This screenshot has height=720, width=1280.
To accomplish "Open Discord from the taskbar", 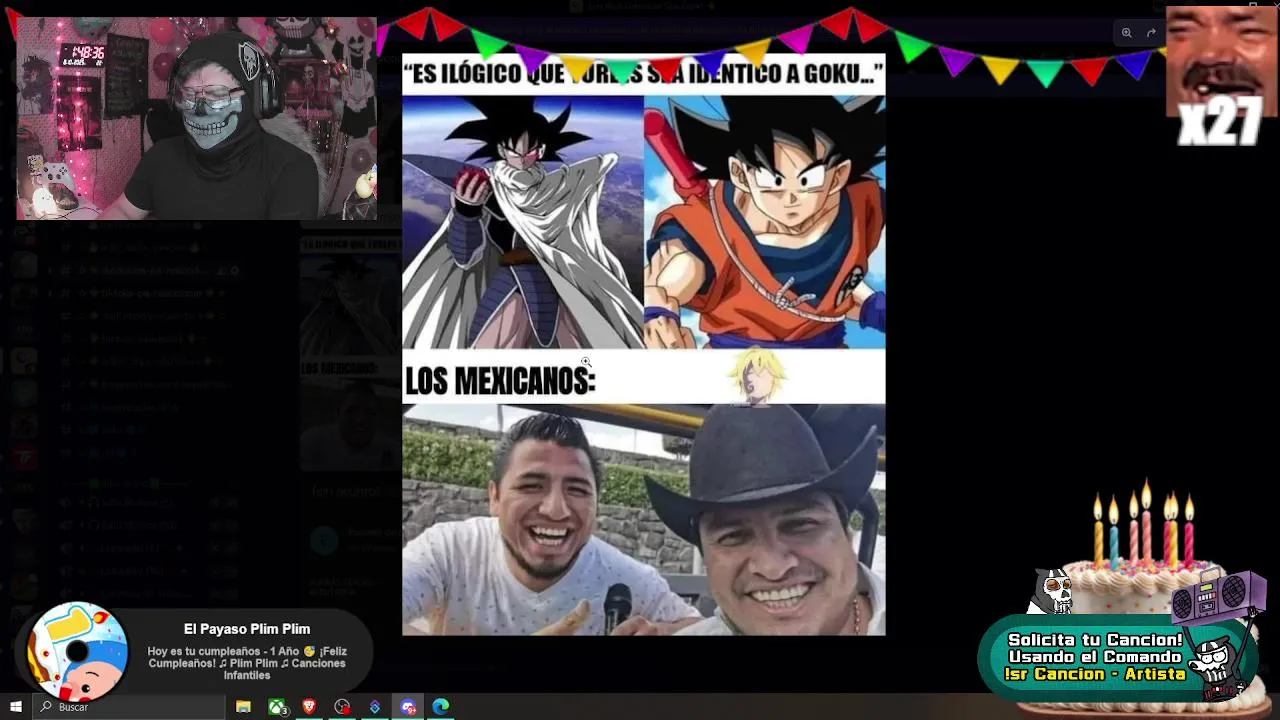I will pyautogui.click(x=408, y=707).
